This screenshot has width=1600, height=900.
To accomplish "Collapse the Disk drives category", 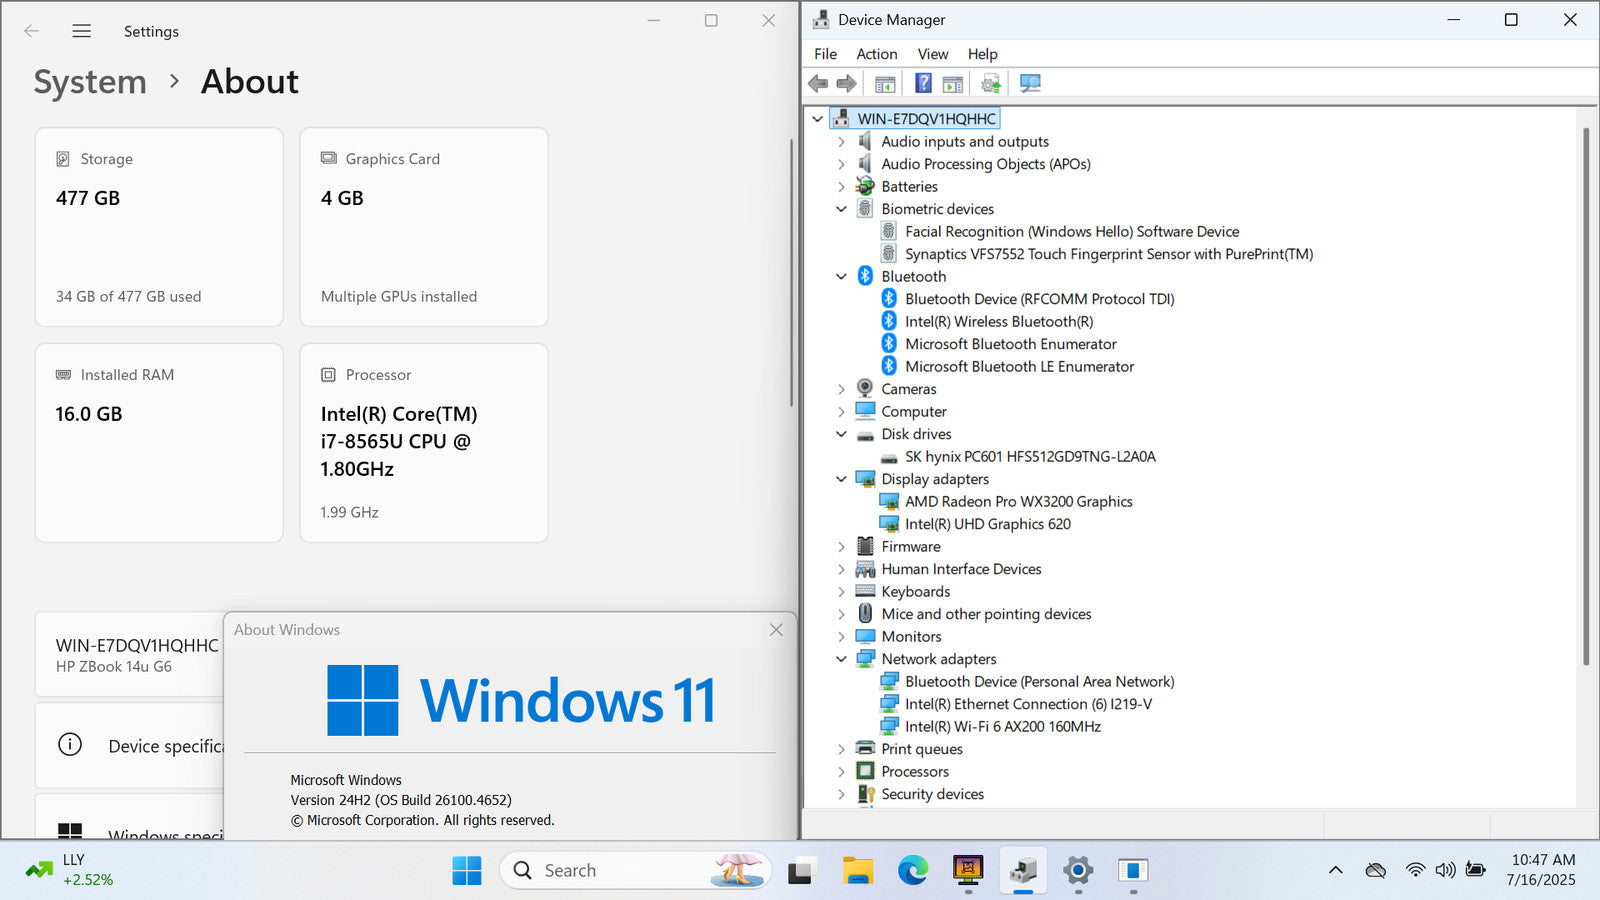I will (x=841, y=434).
